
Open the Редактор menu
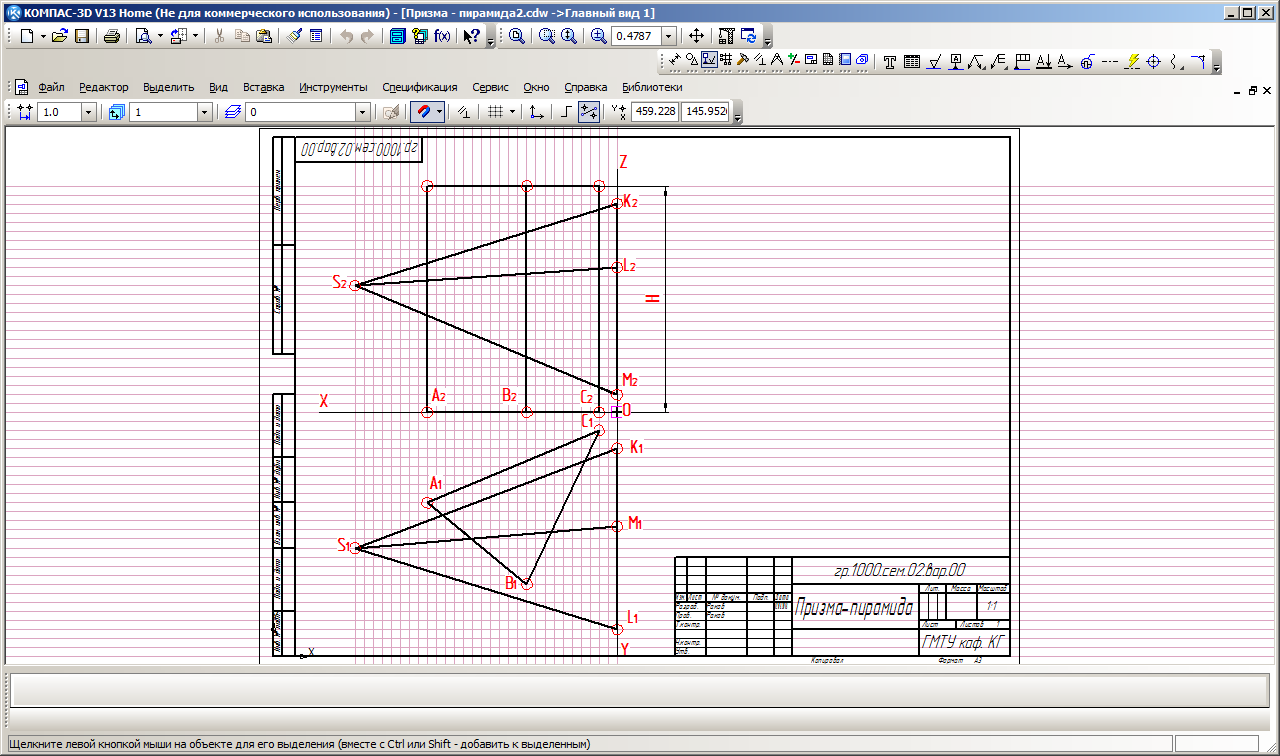click(x=104, y=87)
